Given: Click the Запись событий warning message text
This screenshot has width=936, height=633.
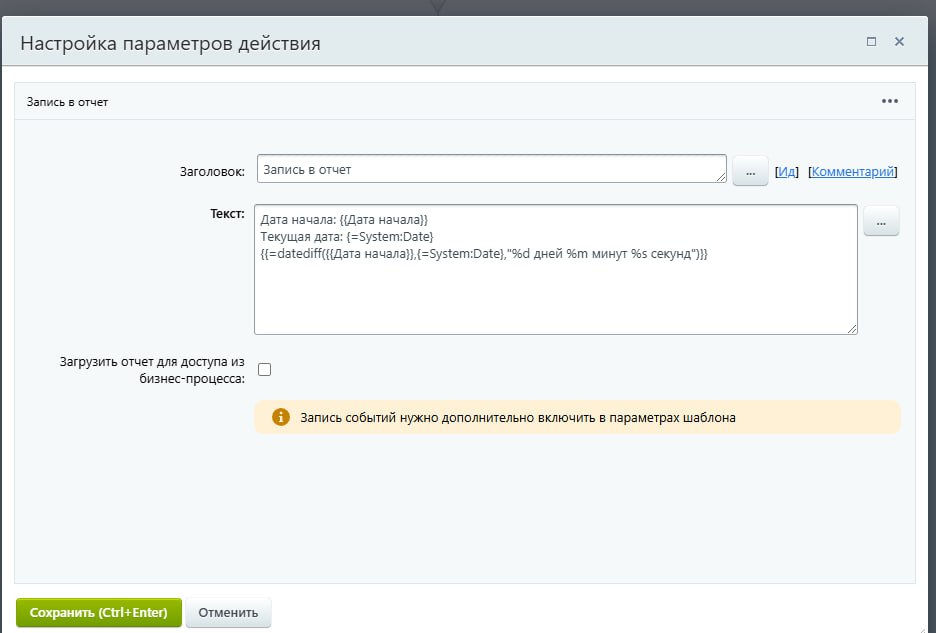Looking at the screenshot, I should click(518, 418).
